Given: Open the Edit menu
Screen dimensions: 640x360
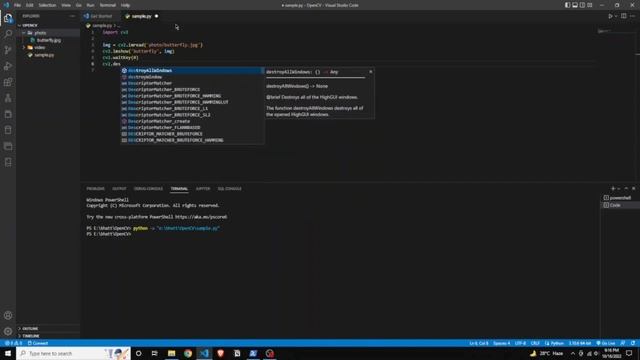Looking at the screenshot, I should click(x=30, y=5).
